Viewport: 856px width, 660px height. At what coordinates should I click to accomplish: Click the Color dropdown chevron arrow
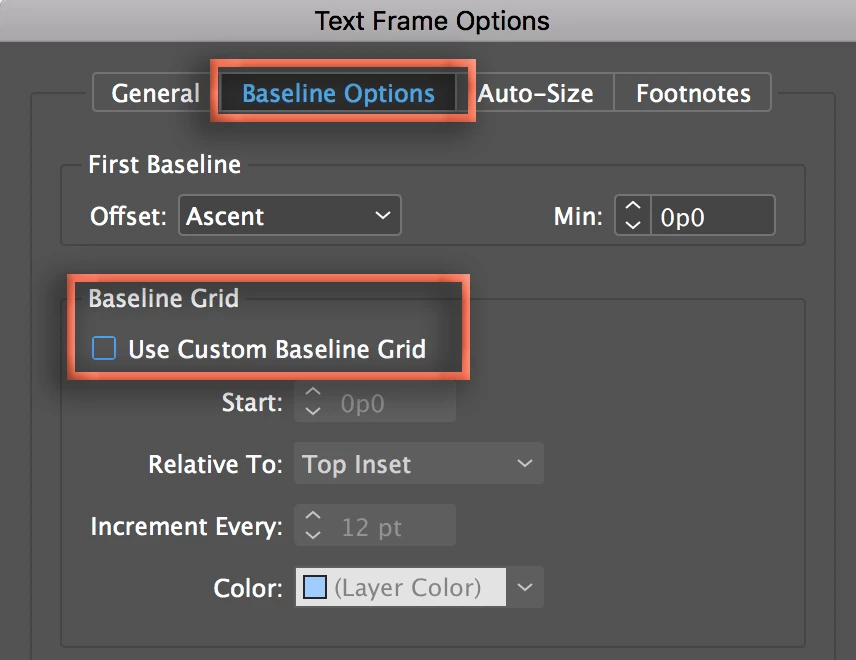click(x=527, y=587)
